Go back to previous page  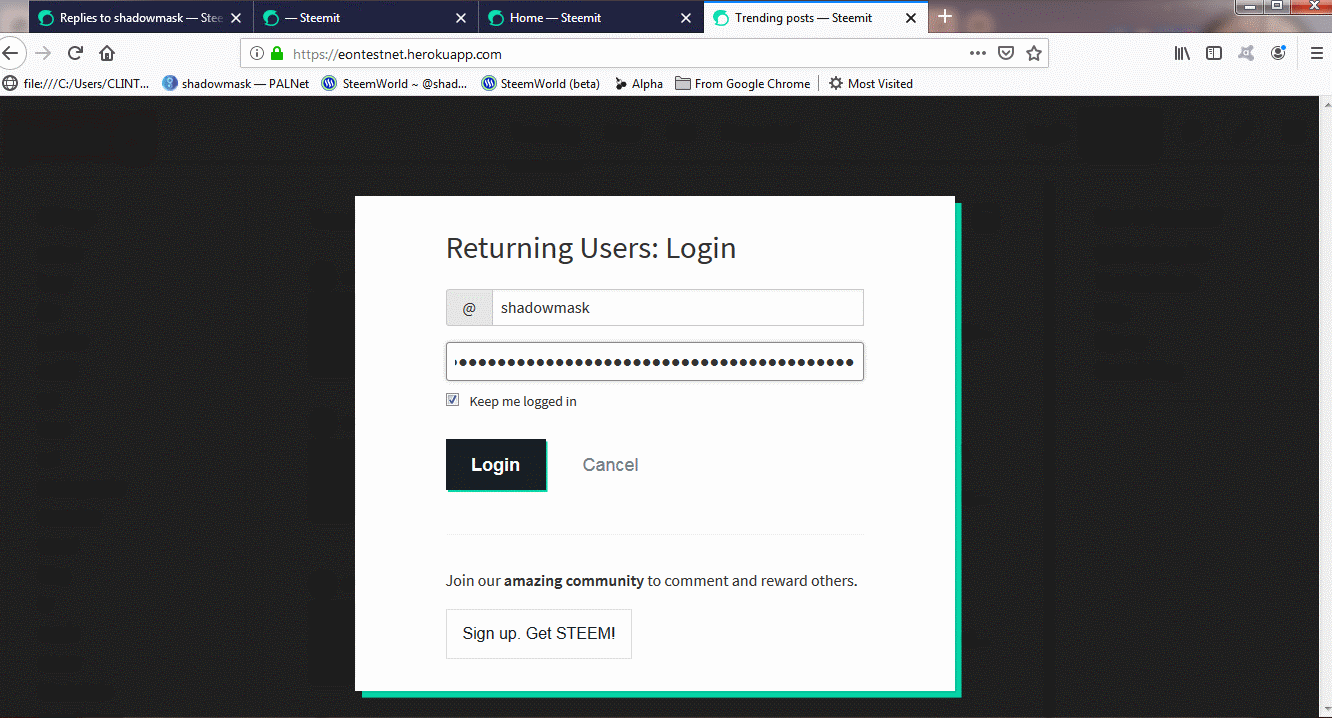pyautogui.click(x=10, y=54)
